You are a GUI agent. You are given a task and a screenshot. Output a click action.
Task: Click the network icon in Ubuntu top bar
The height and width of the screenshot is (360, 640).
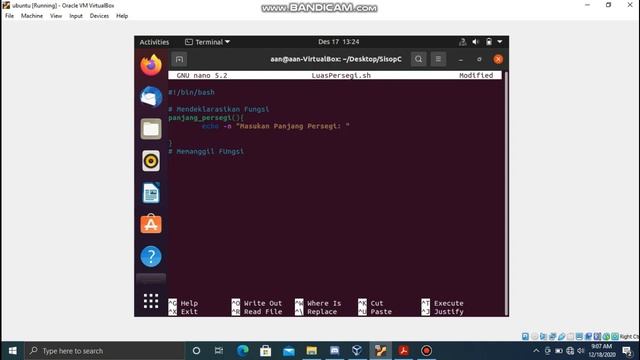click(x=462, y=42)
